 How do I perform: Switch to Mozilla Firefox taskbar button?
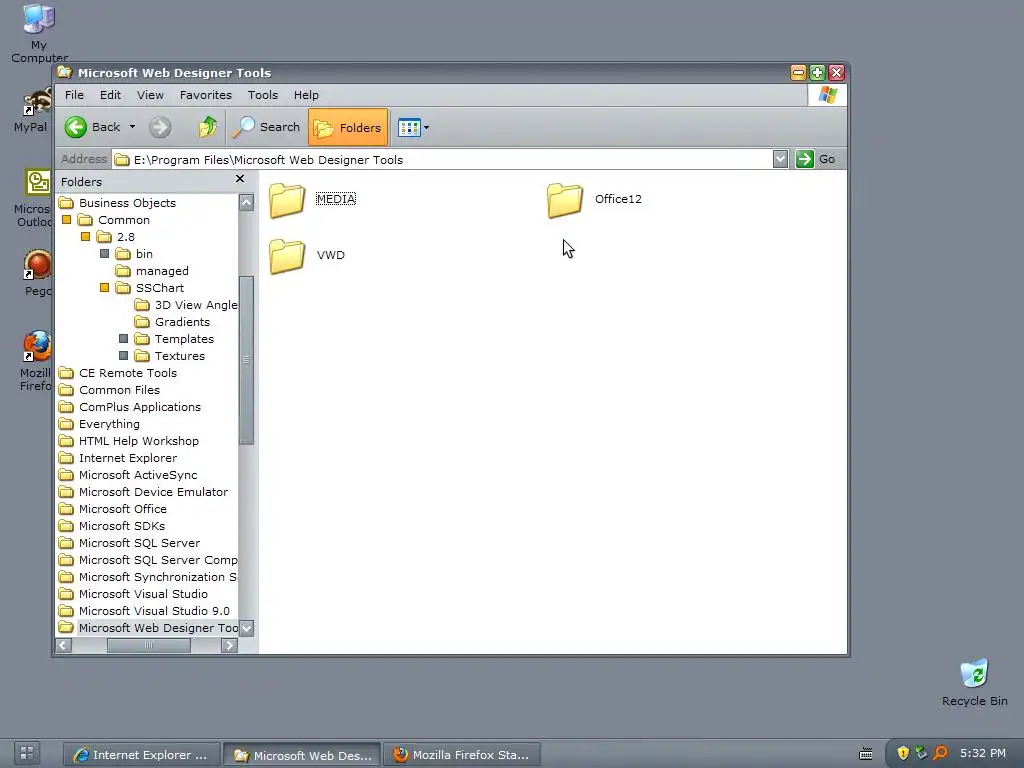pyautogui.click(x=462, y=754)
